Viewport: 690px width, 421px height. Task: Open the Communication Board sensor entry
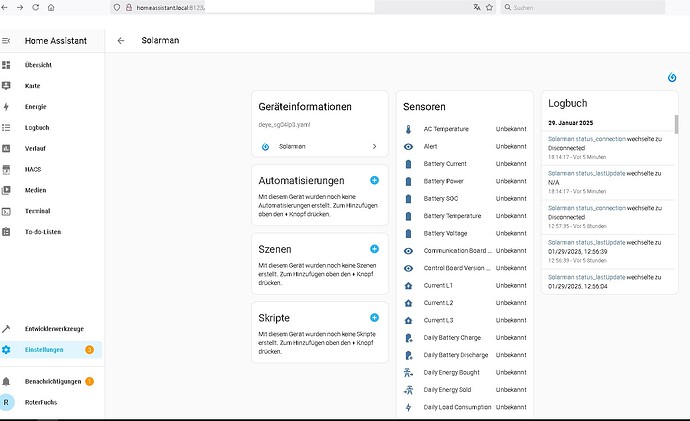point(465,251)
